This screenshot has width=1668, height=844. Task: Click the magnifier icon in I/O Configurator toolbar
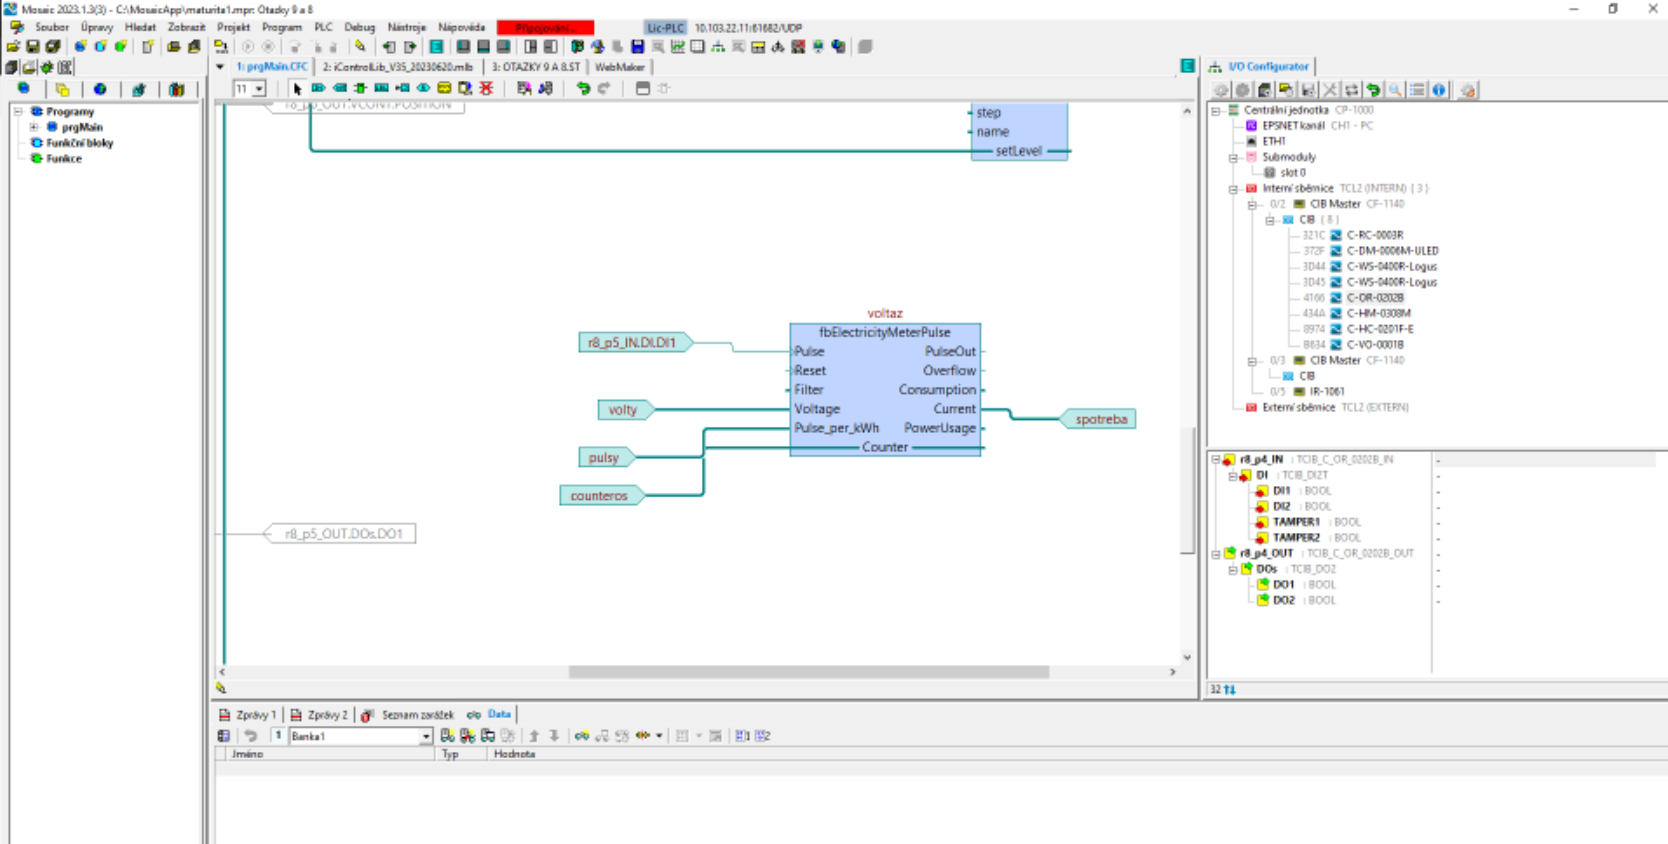1395,90
